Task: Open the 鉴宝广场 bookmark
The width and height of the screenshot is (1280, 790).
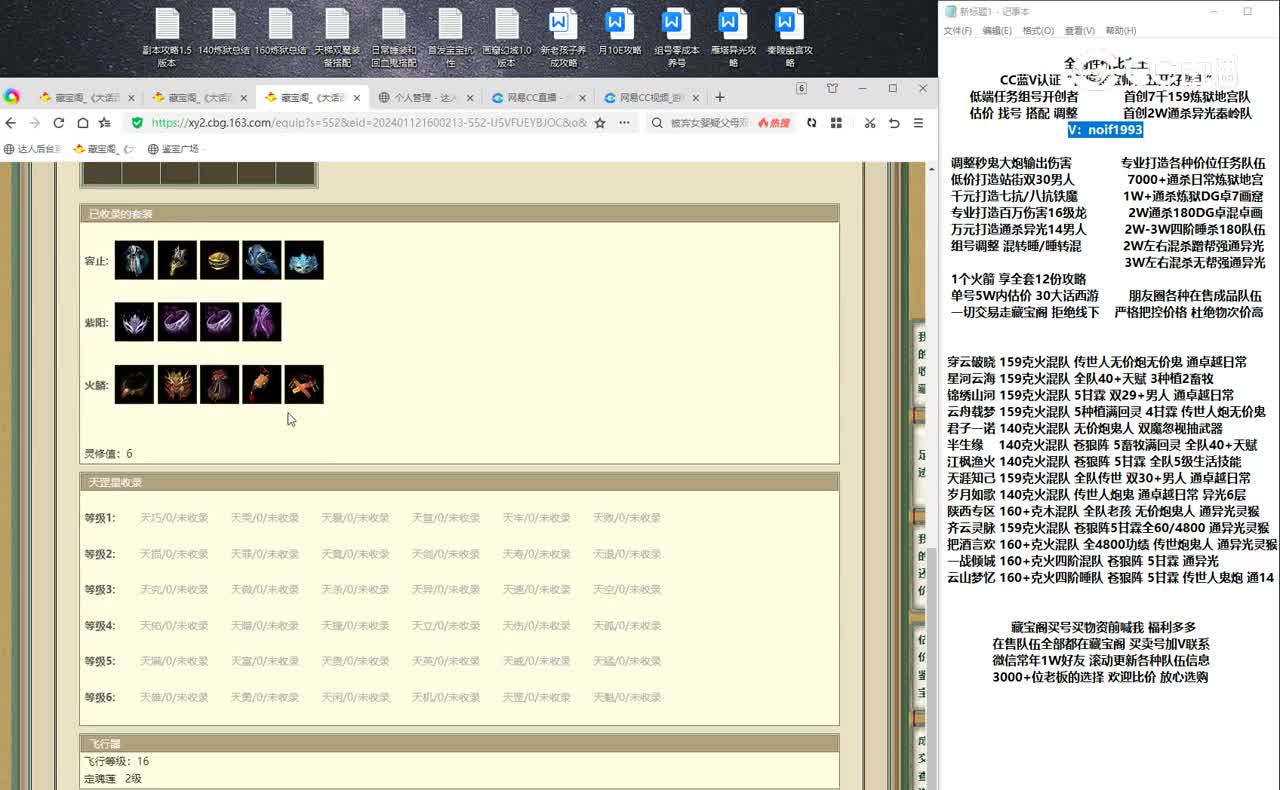Action: pyautogui.click(x=173, y=149)
